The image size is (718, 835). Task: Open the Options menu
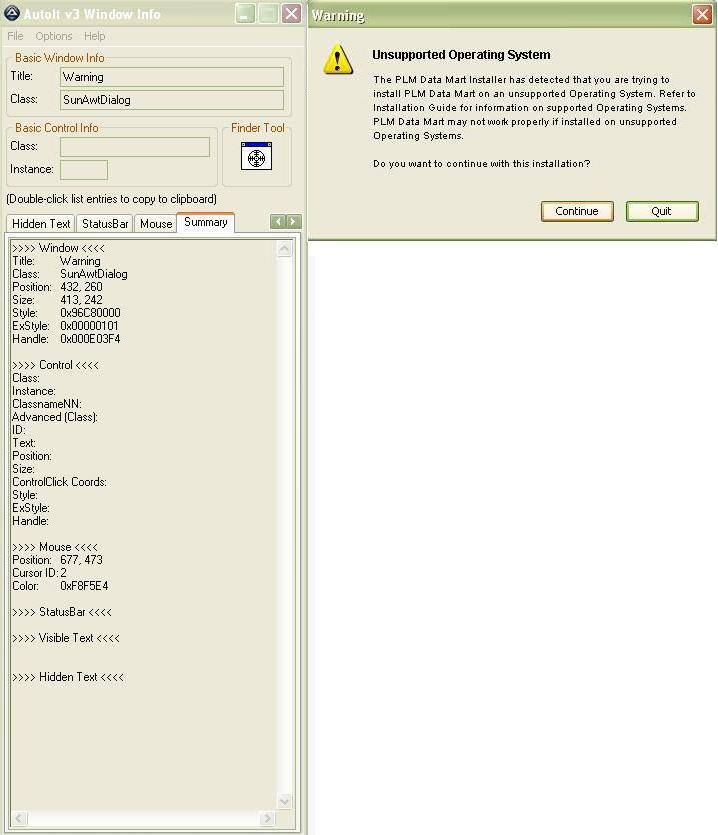(54, 36)
